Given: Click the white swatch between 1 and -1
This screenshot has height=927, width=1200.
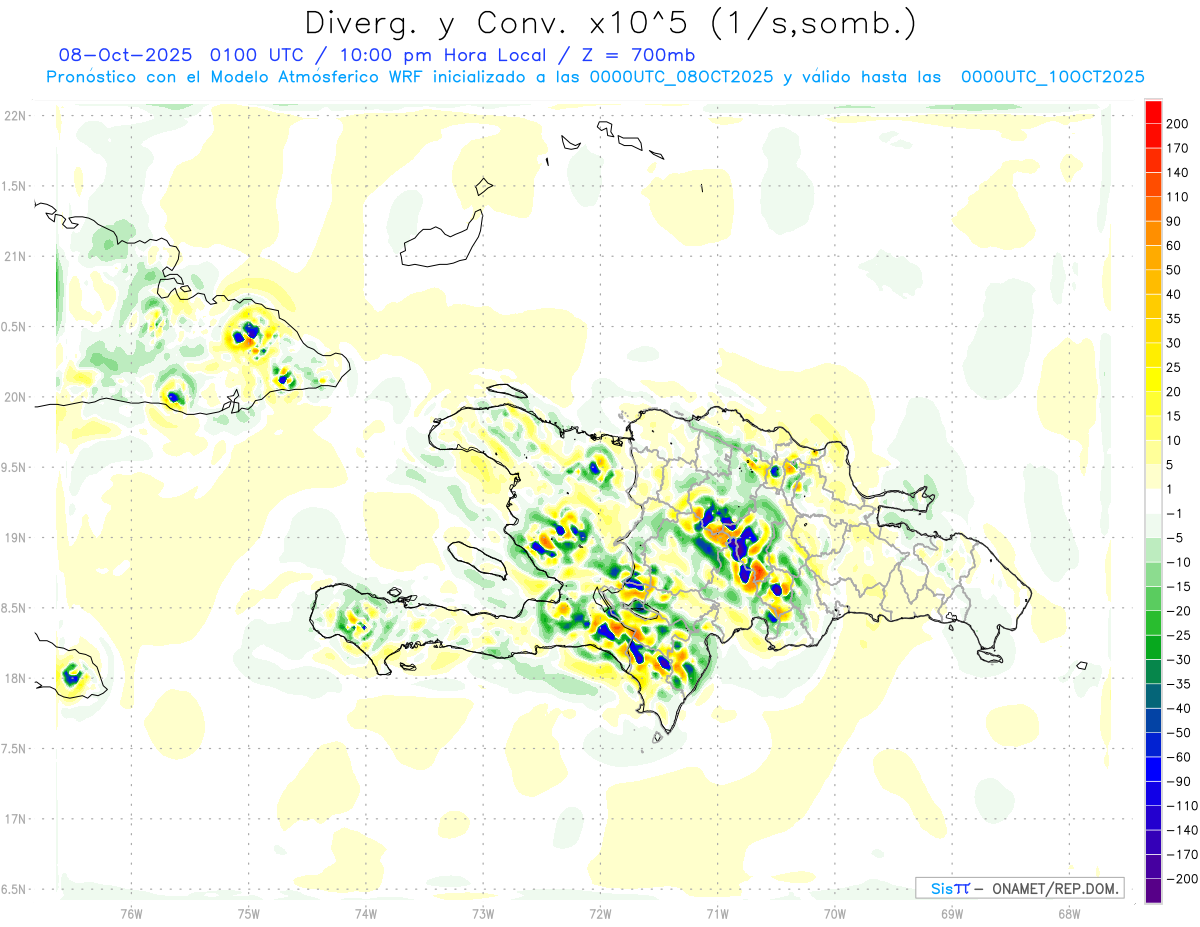Looking at the screenshot, I should (x=1153, y=501).
